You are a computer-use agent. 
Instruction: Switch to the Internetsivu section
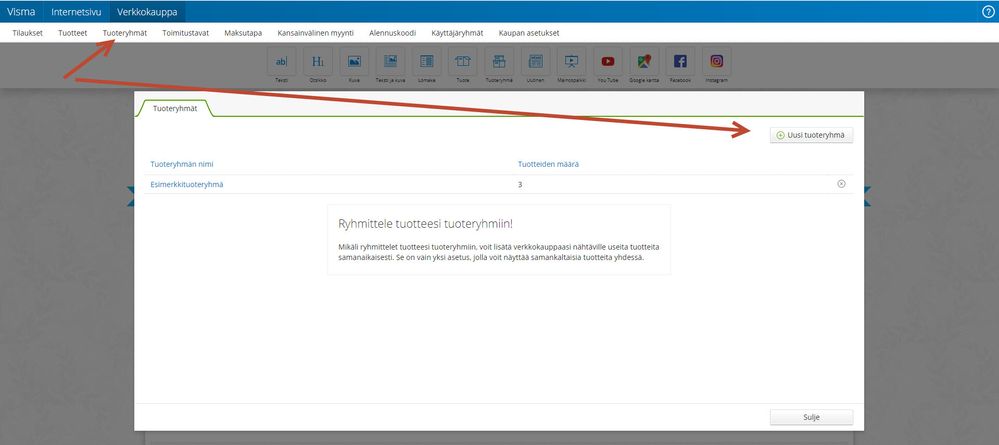[x=76, y=11]
